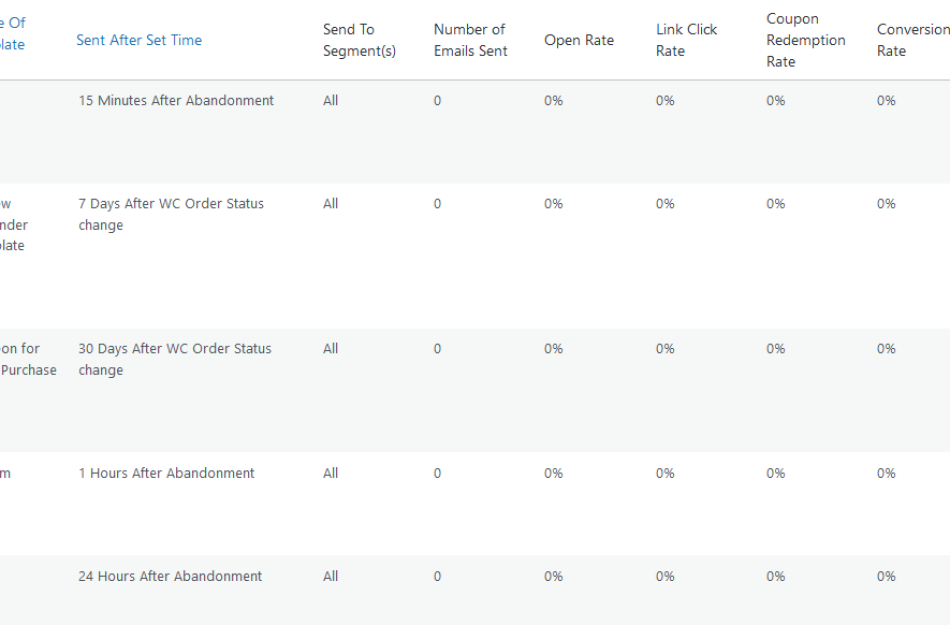950x625 pixels.
Task: Click the Name Of Template column header
Action: (x=12, y=31)
